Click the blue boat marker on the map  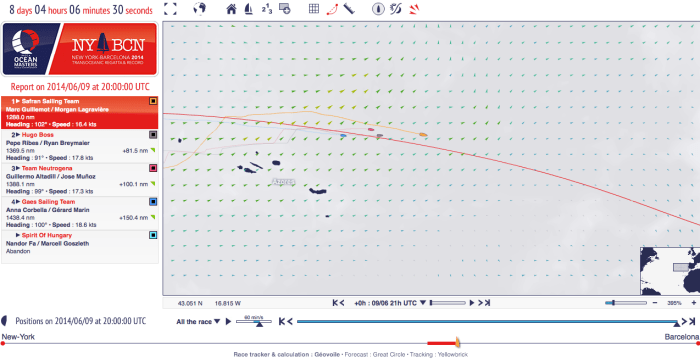coord(343,135)
